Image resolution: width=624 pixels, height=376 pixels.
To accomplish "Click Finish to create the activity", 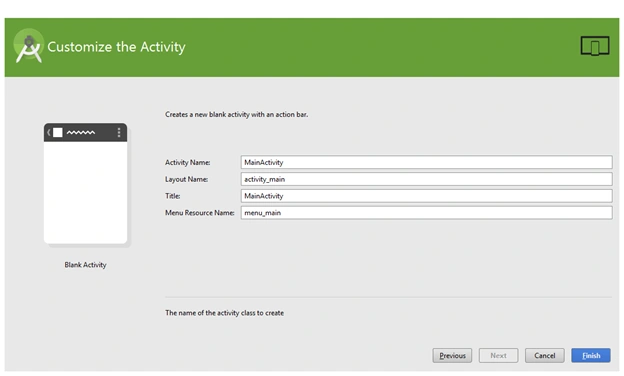I will point(591,355).
